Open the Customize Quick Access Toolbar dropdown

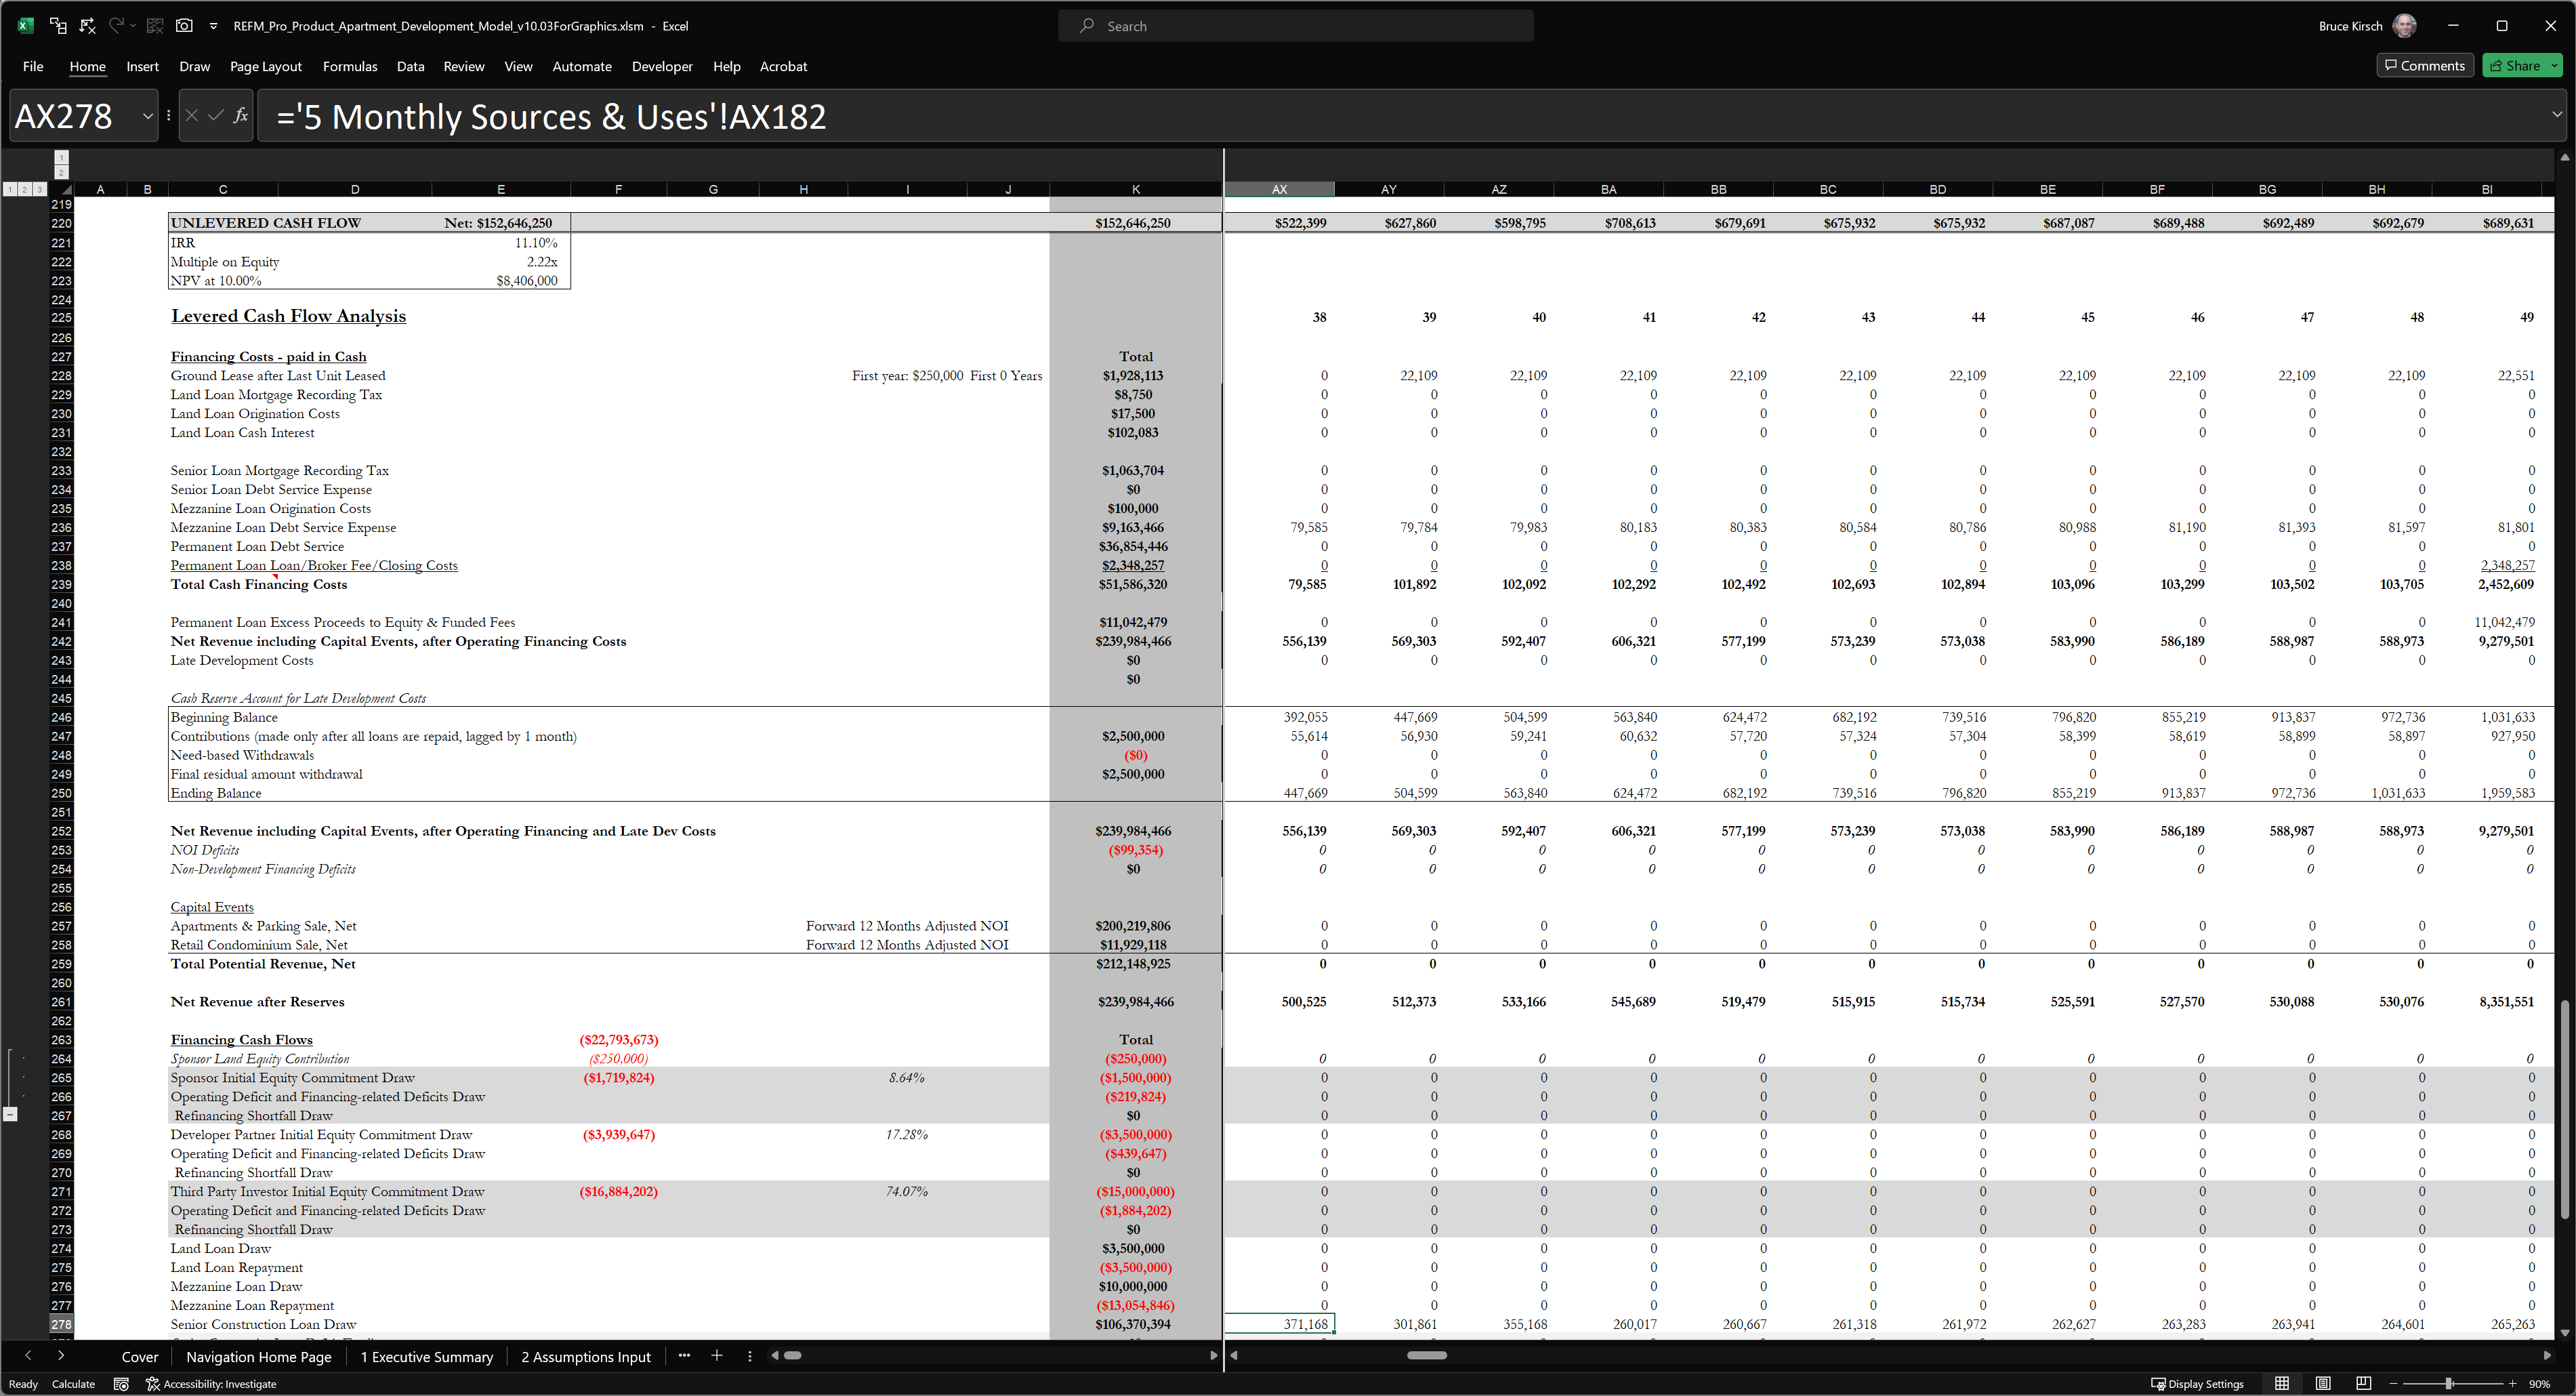click(x=213, y=27)
